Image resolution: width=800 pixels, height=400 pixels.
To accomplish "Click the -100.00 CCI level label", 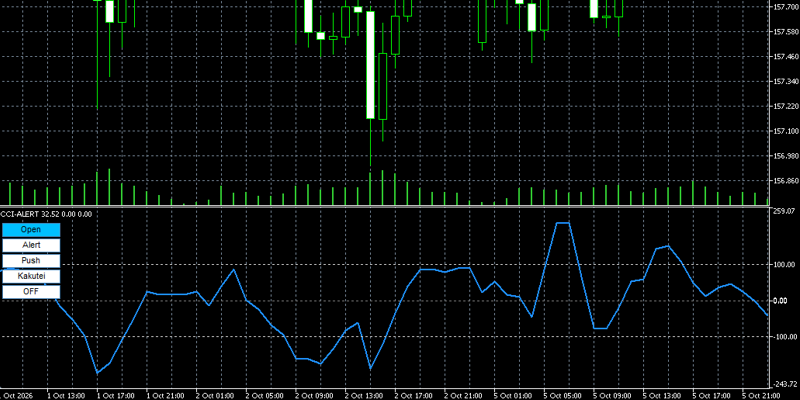I will pos(784,337).
